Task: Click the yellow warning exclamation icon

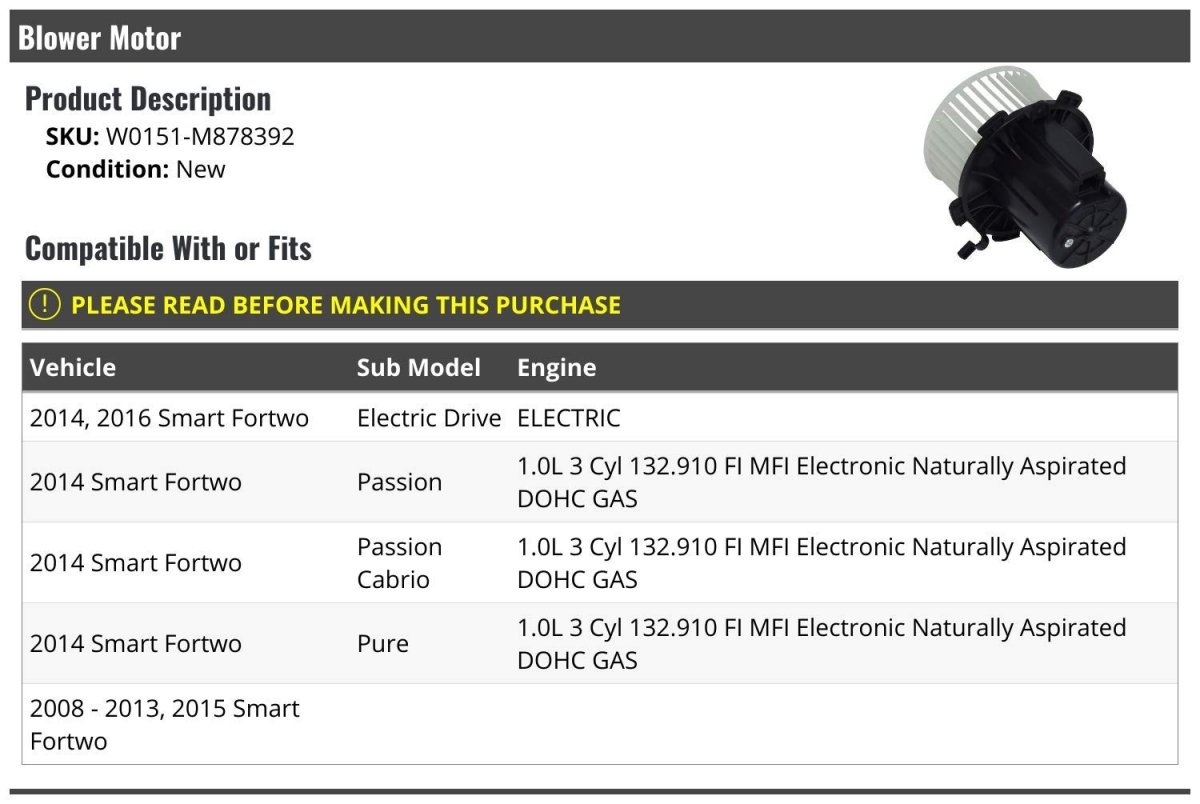Action: click(x=45, y=305)
